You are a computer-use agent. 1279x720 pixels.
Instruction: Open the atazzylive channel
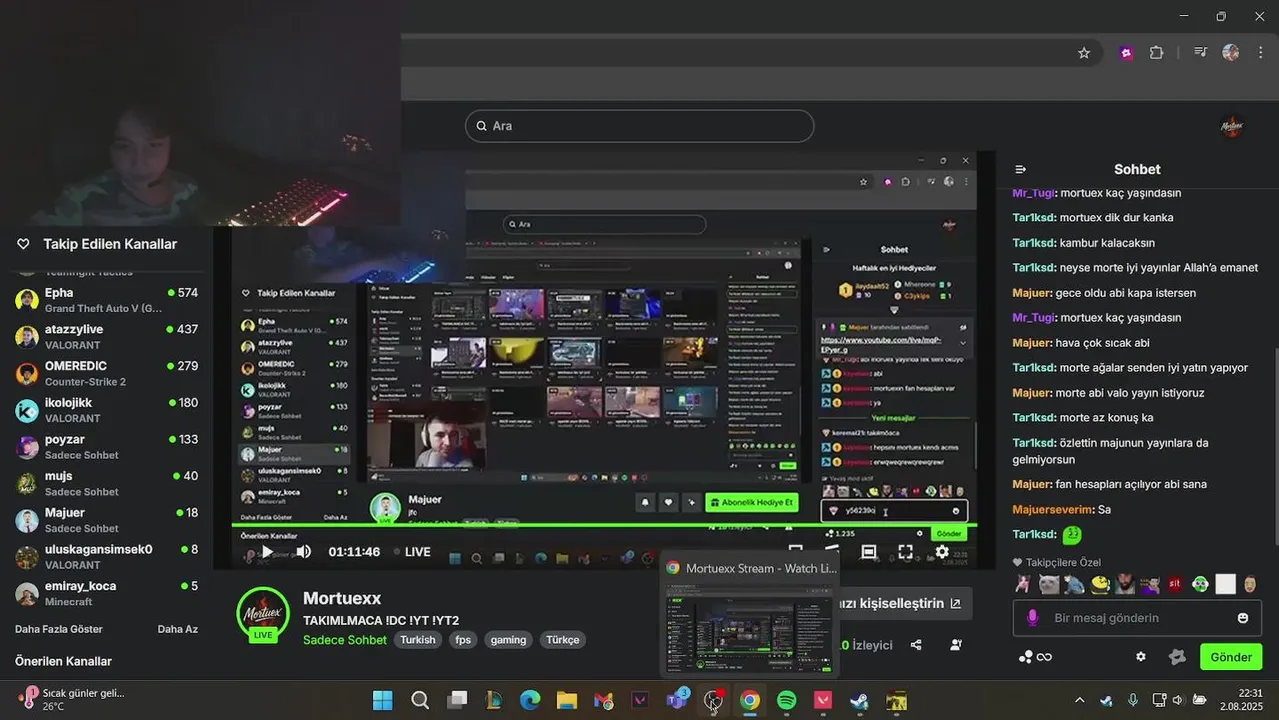click(107, 337)
